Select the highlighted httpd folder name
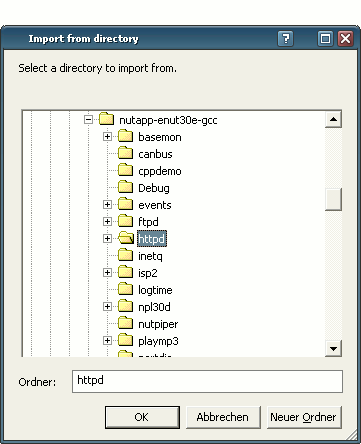The height and width of the screenshot is (444, 361). (152, 239)
